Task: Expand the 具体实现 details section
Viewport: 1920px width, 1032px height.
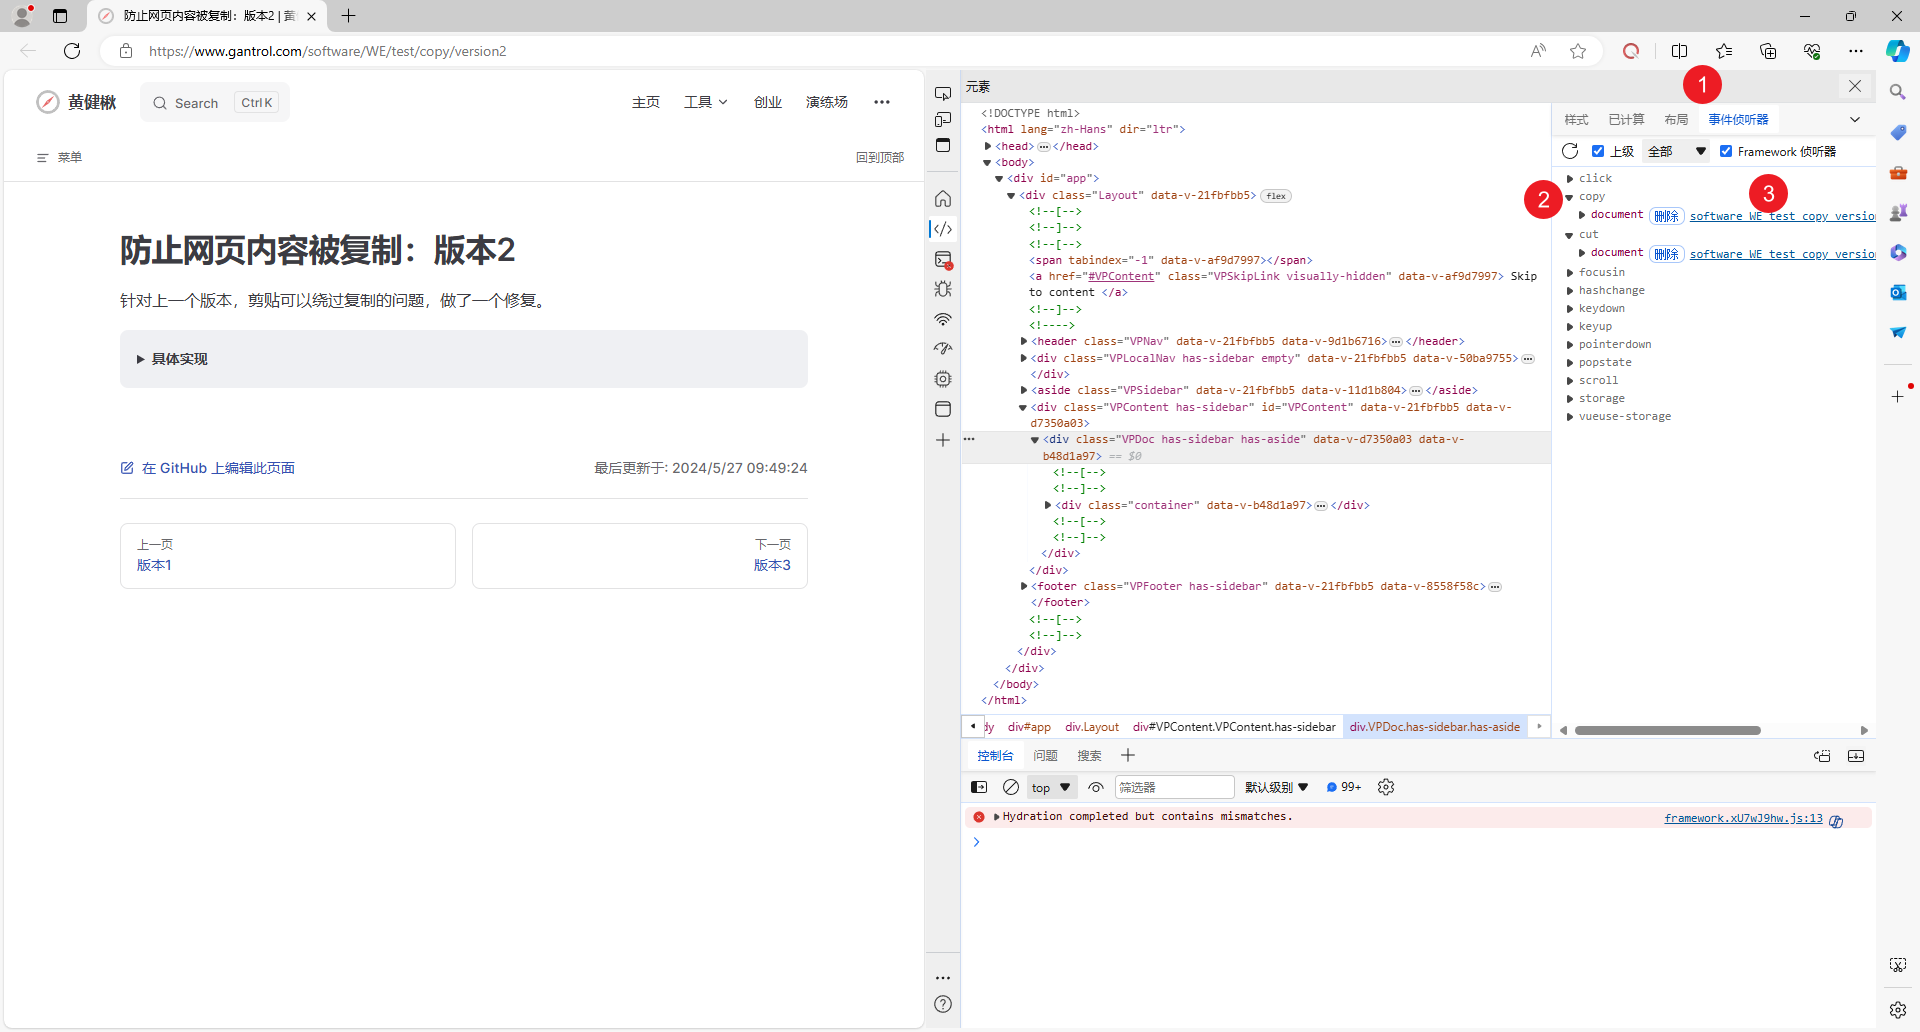Action: click(x=464, y=359)
